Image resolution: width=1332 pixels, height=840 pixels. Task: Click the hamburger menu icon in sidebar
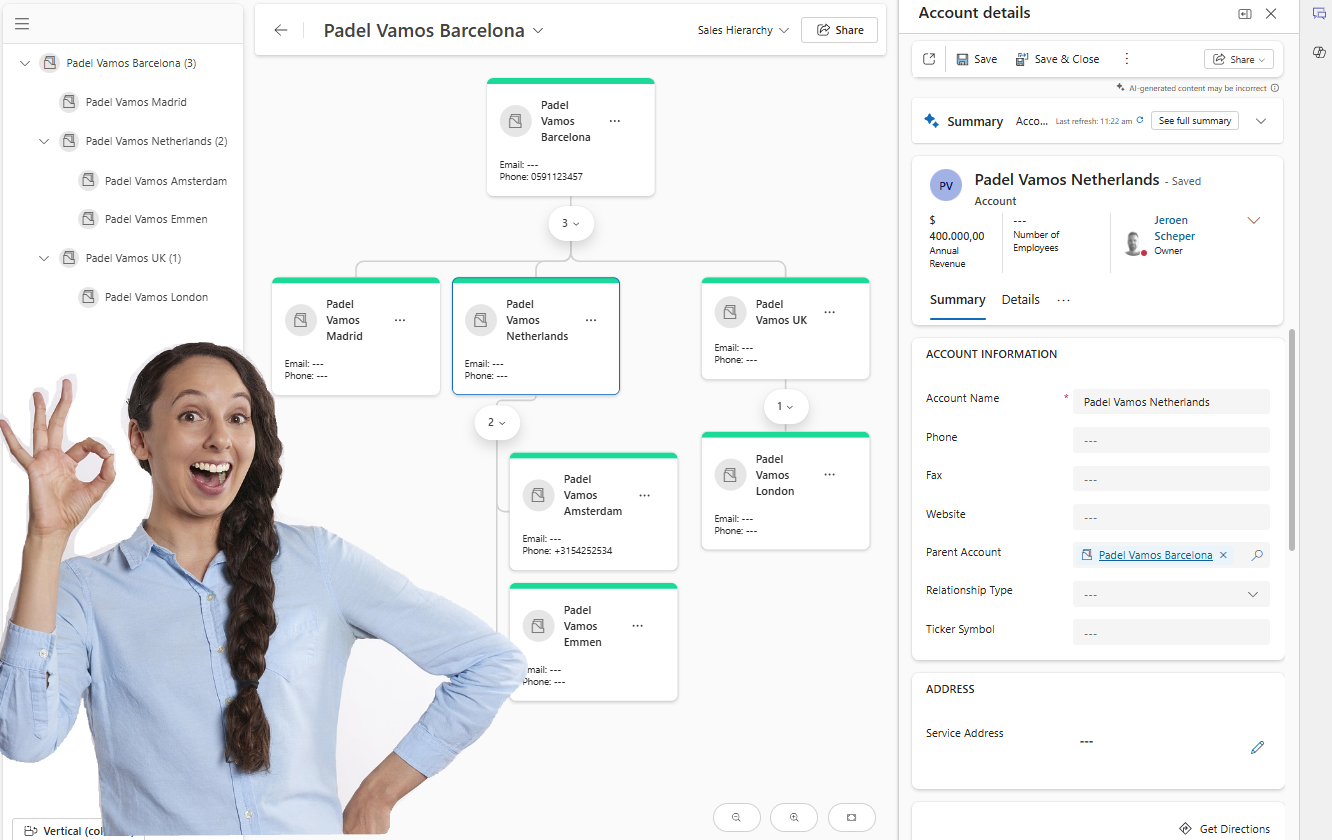point(22,24)
